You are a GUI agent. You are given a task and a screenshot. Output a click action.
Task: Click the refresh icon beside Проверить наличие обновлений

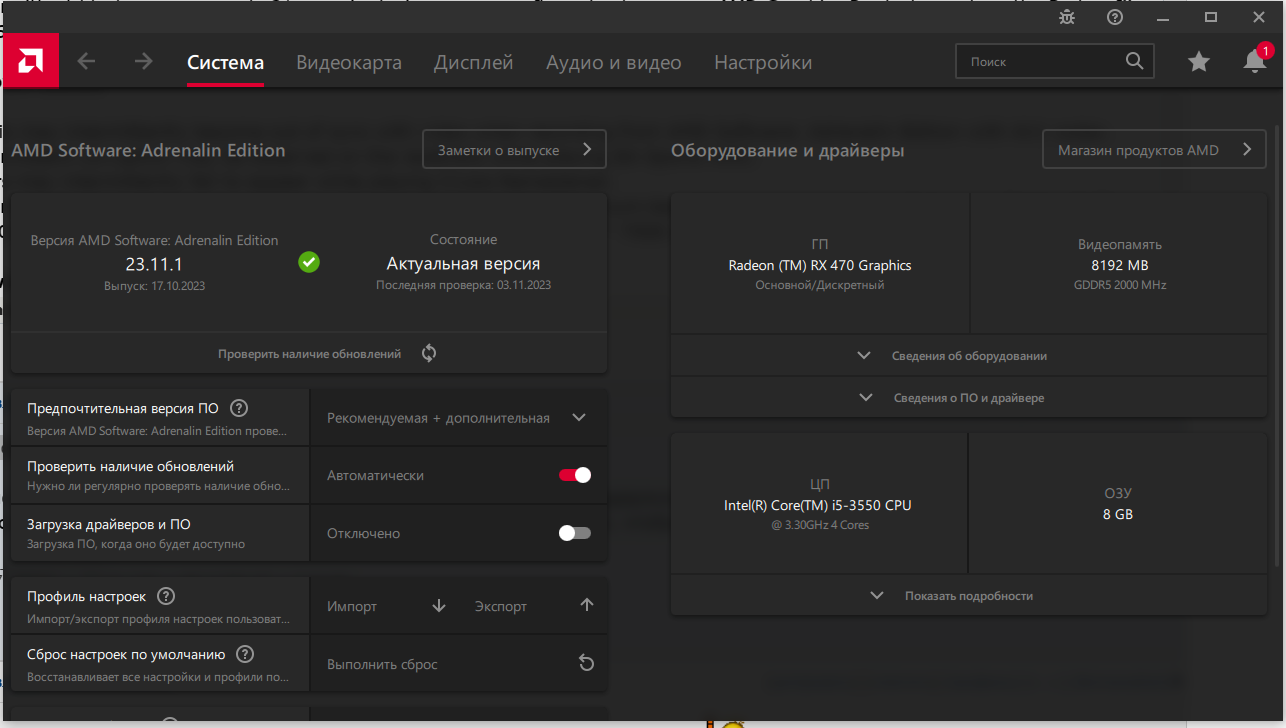click(x=429, y=353)
